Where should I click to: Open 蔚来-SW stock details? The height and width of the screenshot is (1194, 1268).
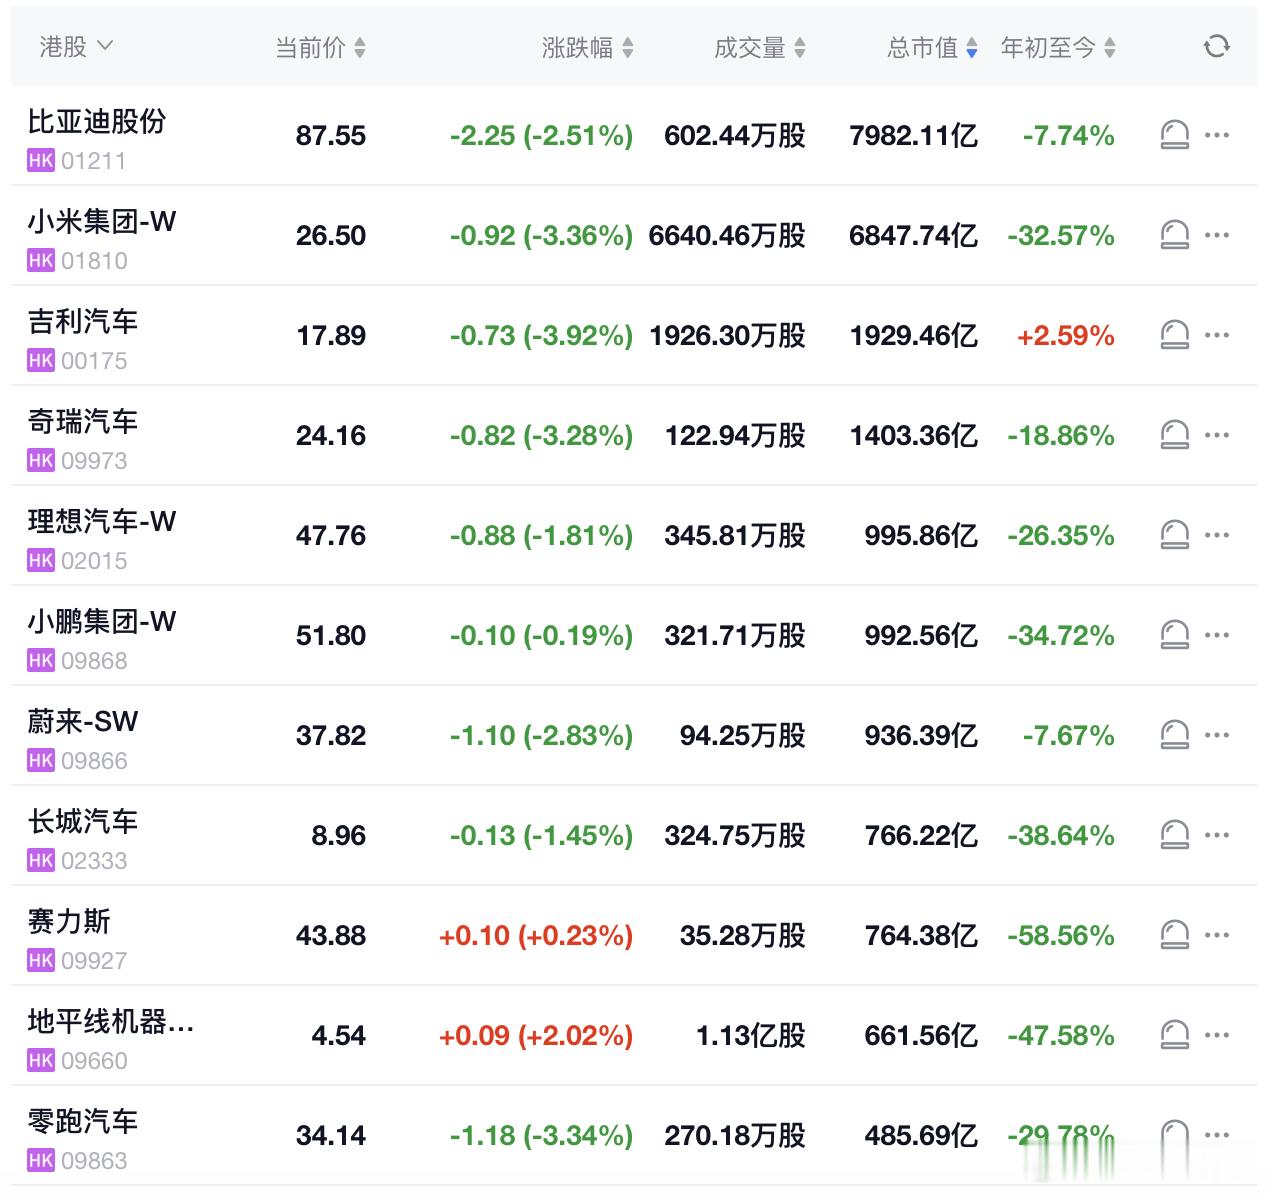[83, 721]
